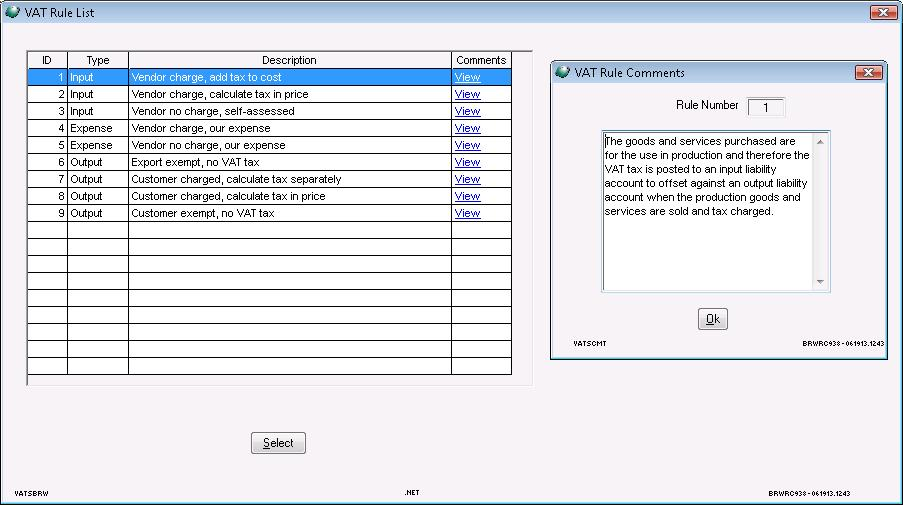
Task: Close the VAT Rule List window
Action: tap(883, 12)
